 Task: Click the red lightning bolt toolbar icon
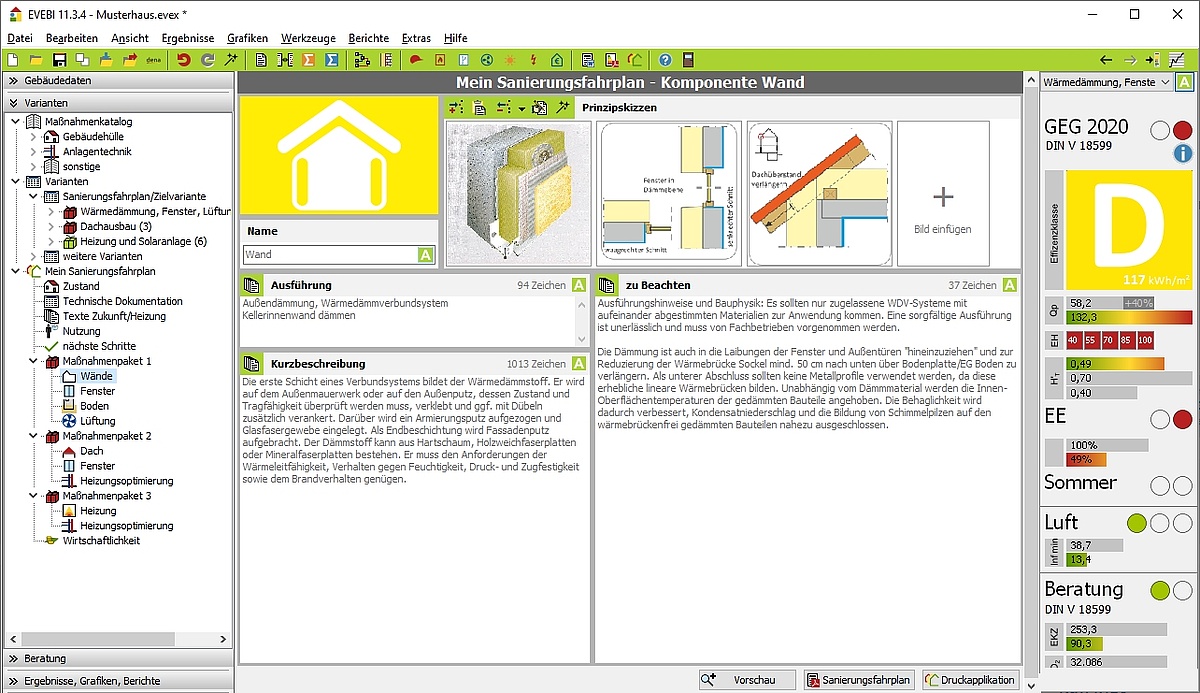[533, 60]
